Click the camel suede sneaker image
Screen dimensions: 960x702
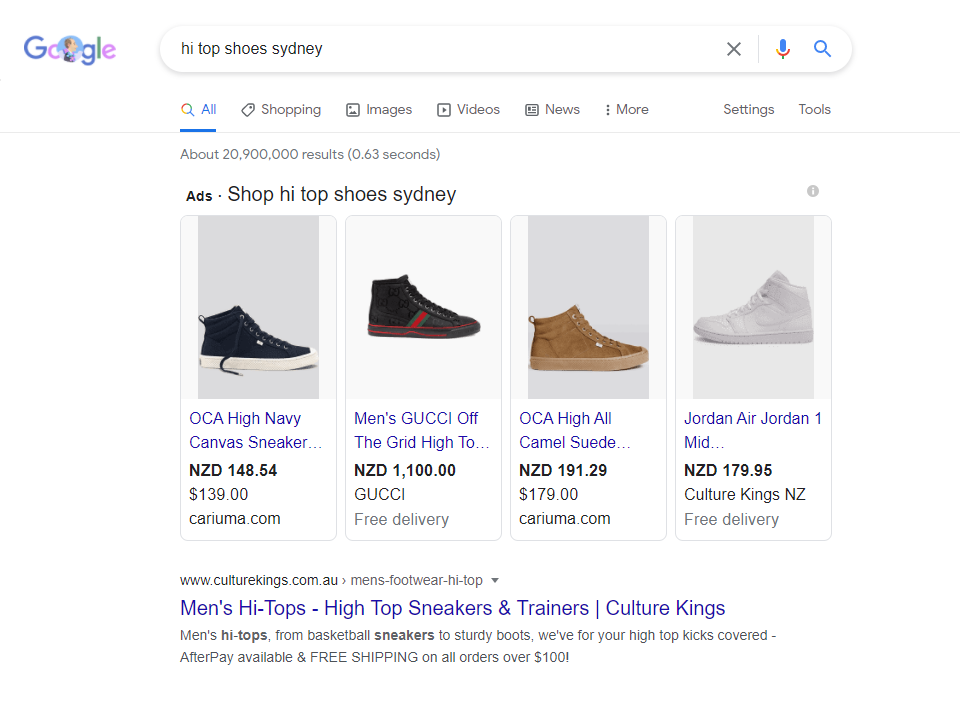(x=588, y=307)
